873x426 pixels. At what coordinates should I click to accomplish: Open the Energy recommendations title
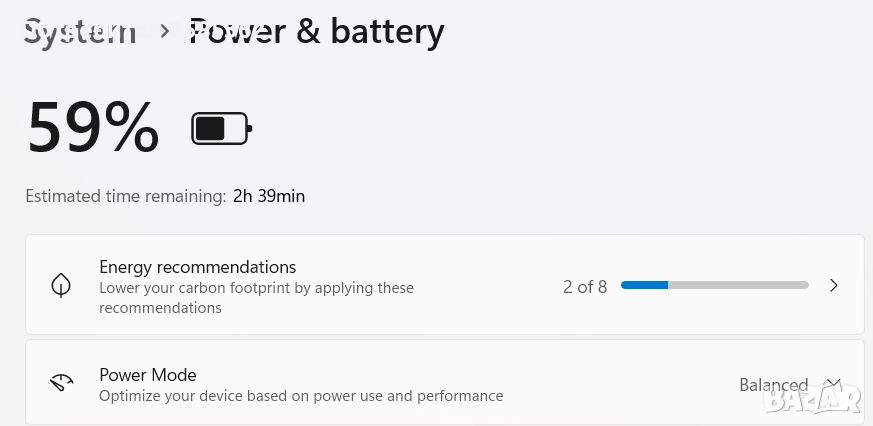pyautogui.click(x=197, y=267)
